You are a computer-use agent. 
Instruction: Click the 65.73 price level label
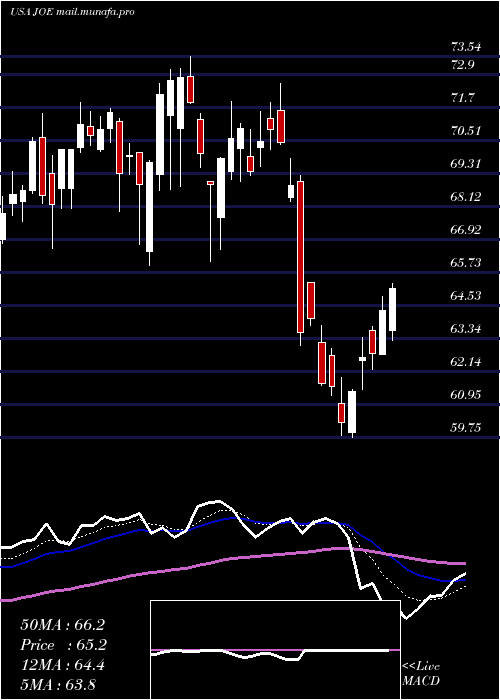(466, 262)
